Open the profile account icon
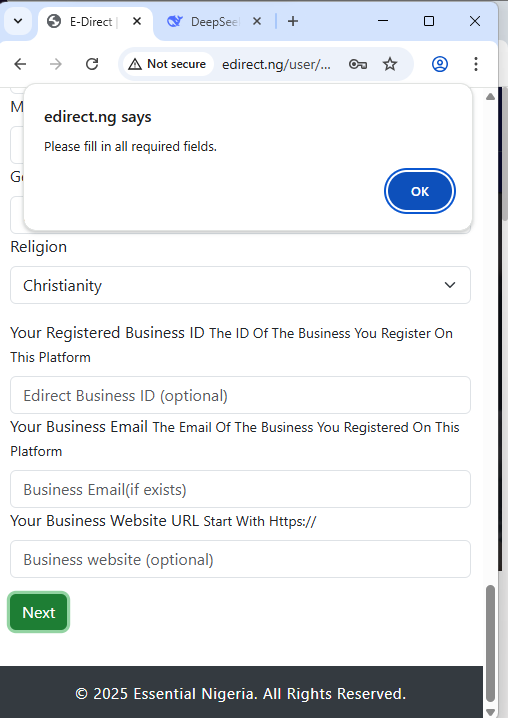Viewport: 508px width, 718px height. coord(440,64)
